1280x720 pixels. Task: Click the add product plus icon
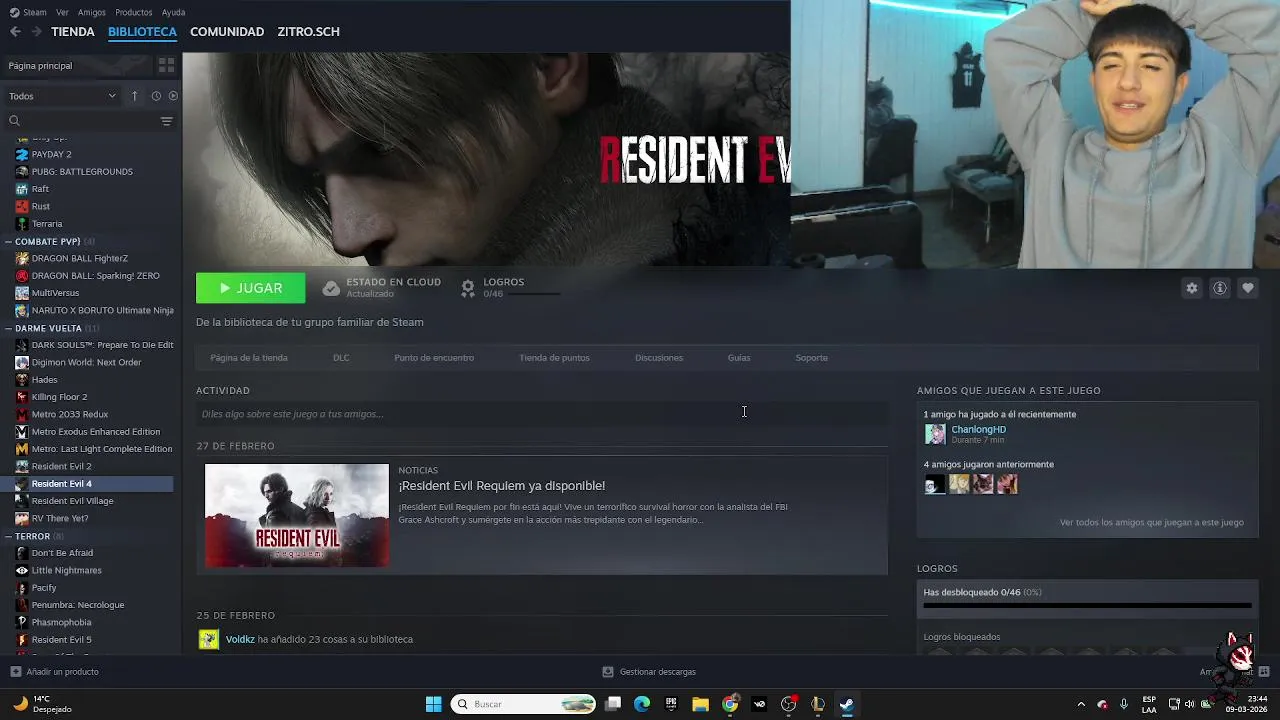tap(15, 672)
